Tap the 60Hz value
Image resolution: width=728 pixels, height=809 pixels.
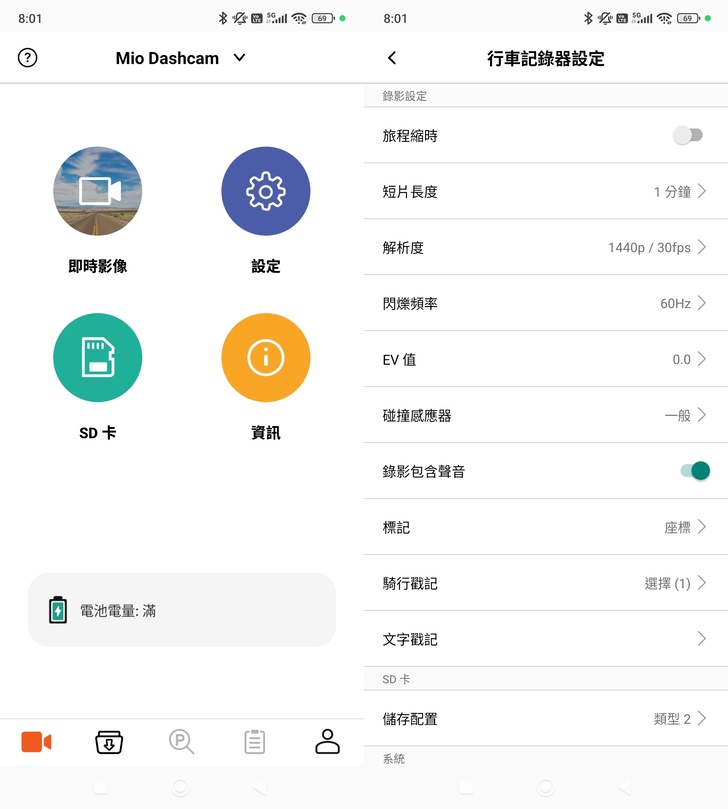pyautogui.click(x=675, y=303)
